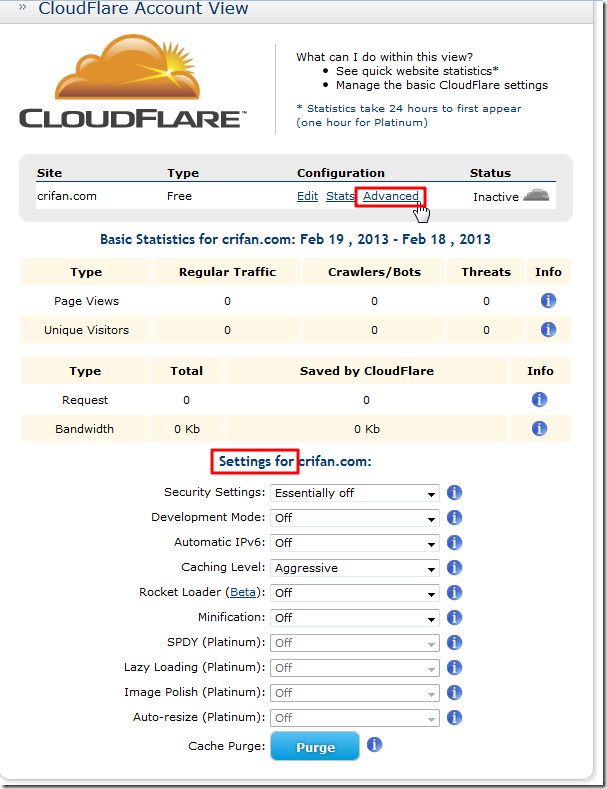
Task: Open info for Security Settings
Action: (x=454, y=493)
